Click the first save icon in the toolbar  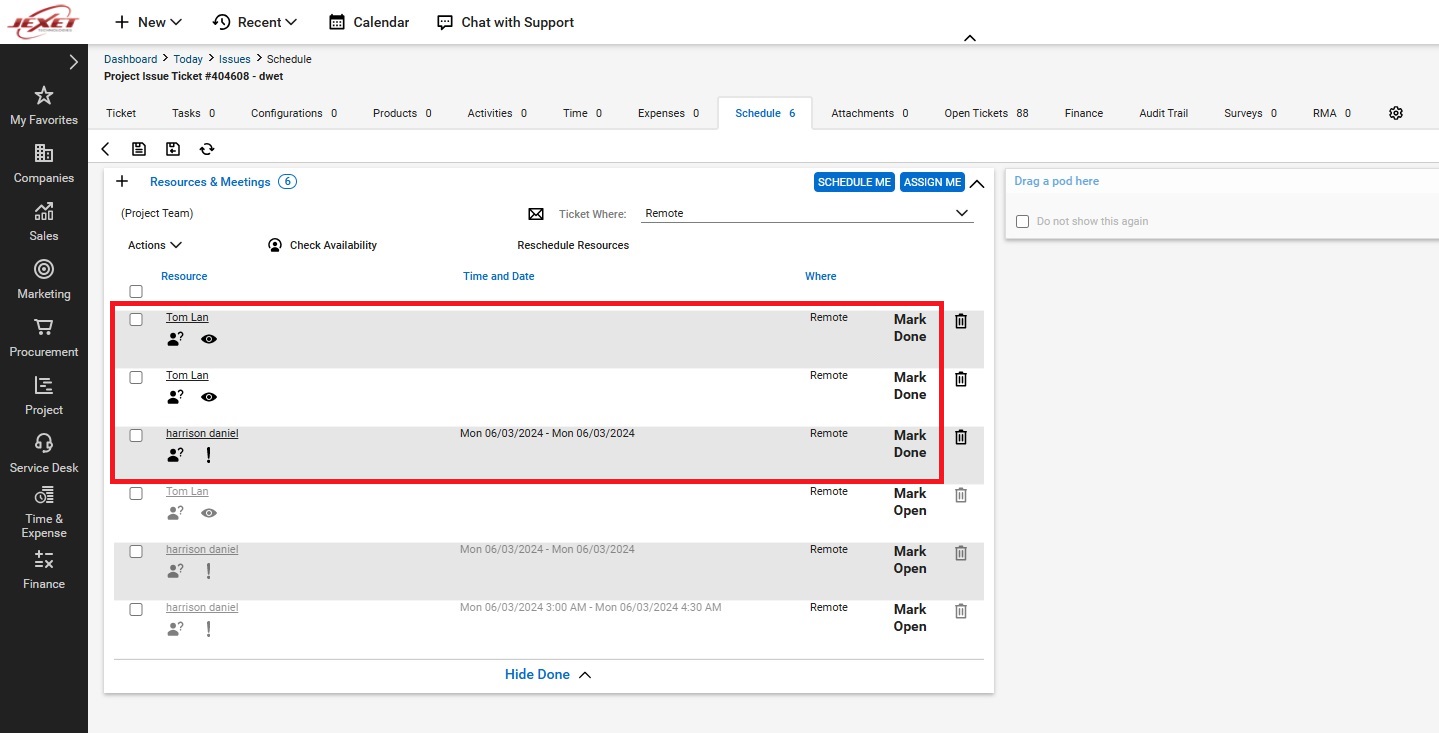(x=139, y=149)
